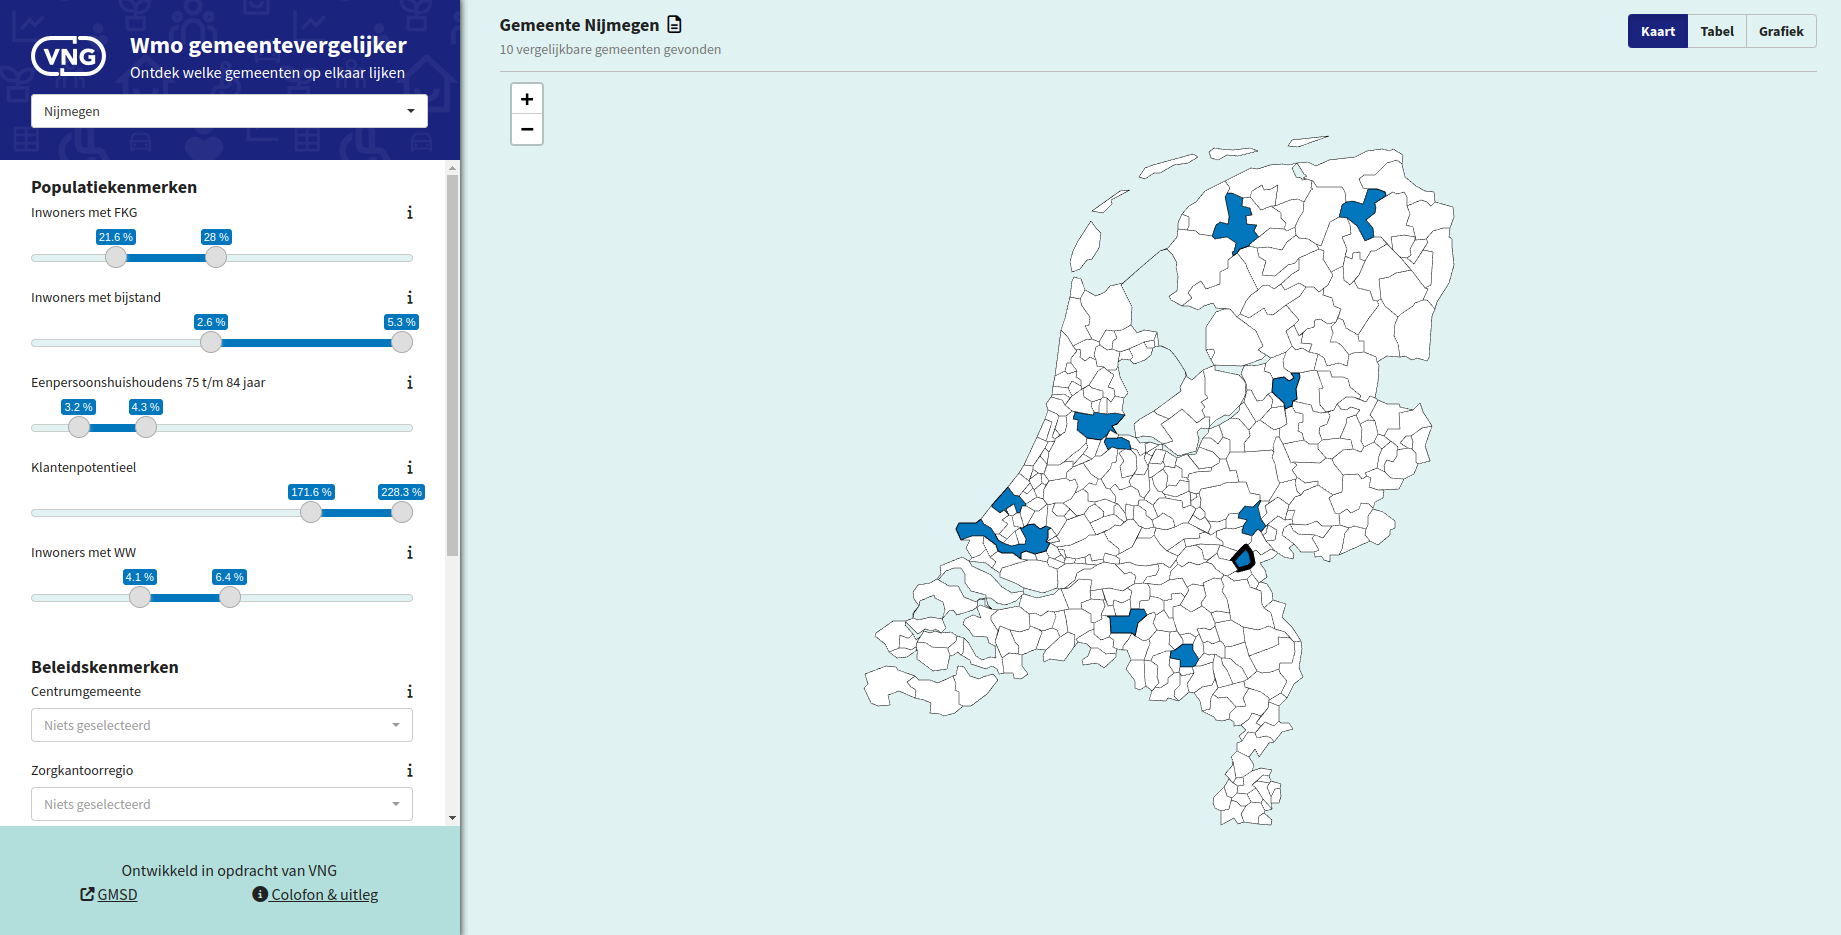Click the info icon beside Centrumgemeente
Viewport: 1841px width, 935px height.
click(x=409, y=691)
